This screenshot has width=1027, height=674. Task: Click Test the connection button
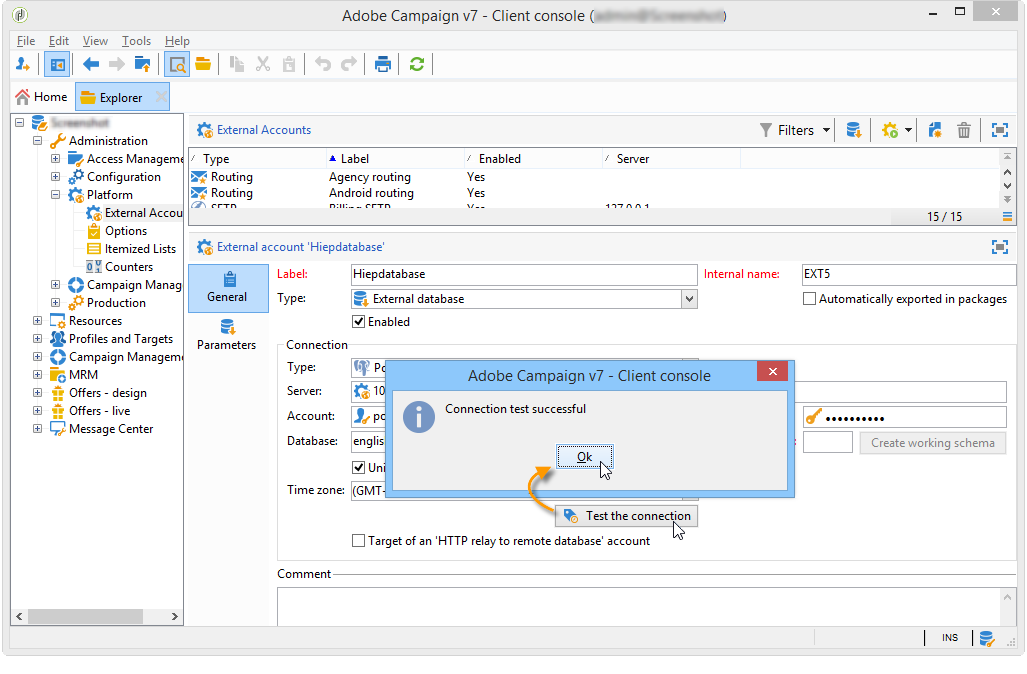click(x=626, y=516)
